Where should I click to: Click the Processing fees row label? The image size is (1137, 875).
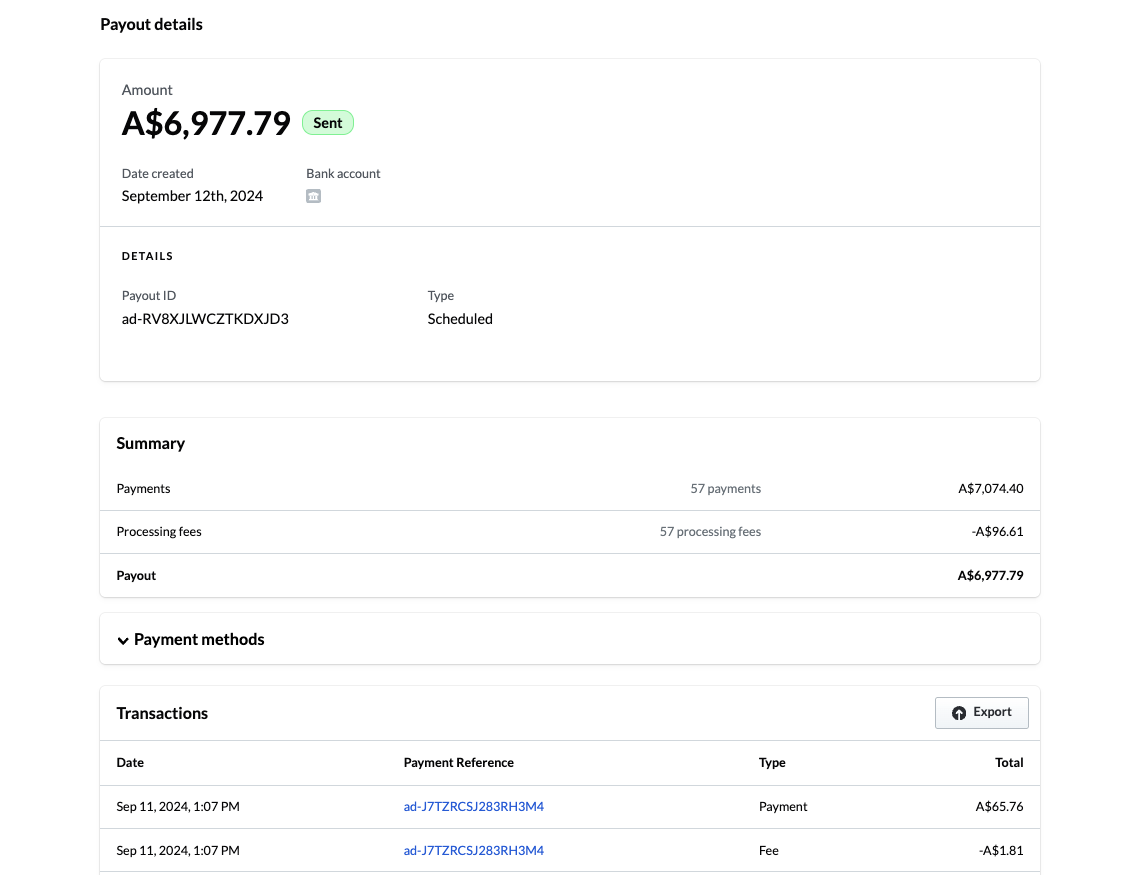(159, 531)
